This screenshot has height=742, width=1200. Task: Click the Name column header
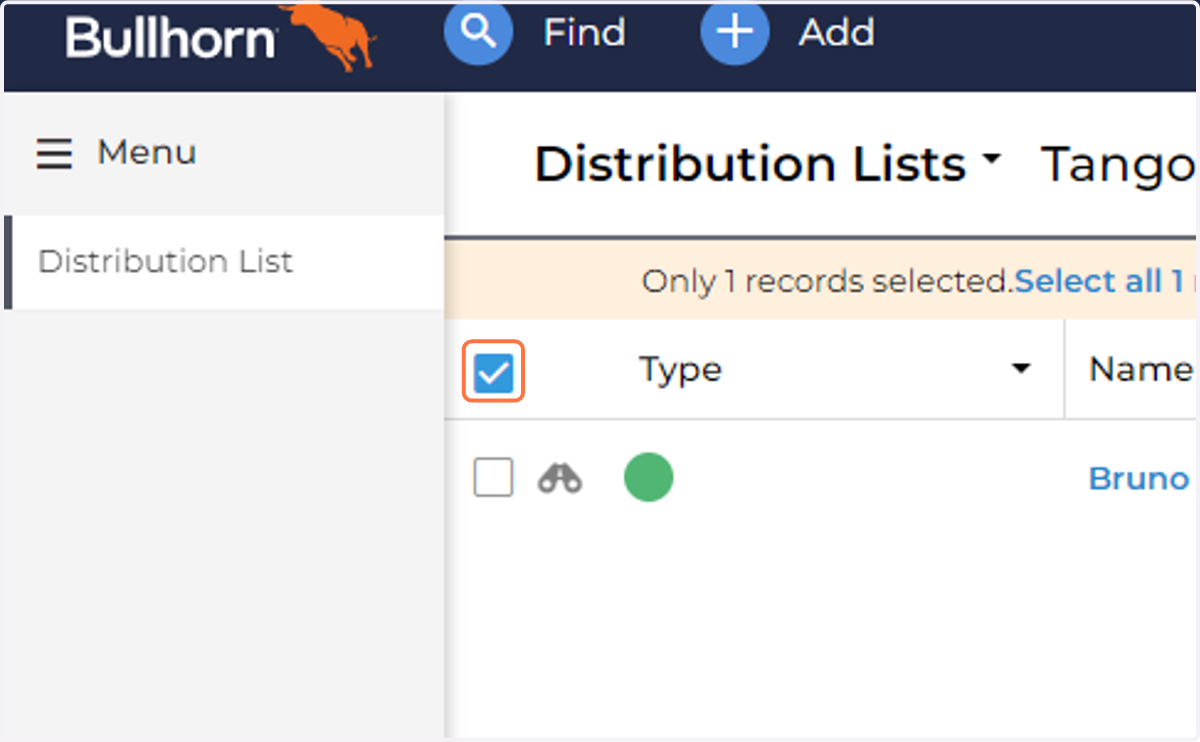click(1141, 370)
